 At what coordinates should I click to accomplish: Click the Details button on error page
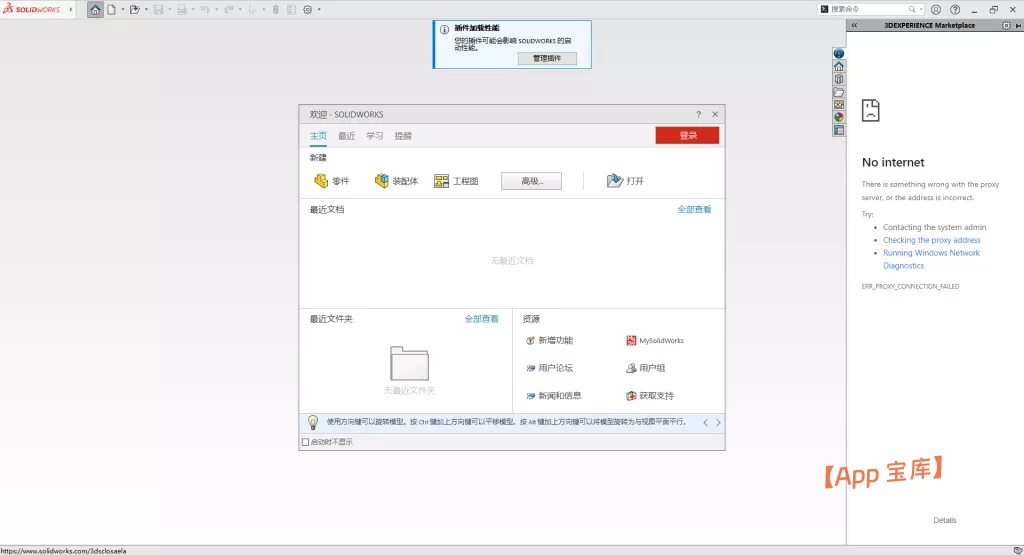click(x=944, y=520)
